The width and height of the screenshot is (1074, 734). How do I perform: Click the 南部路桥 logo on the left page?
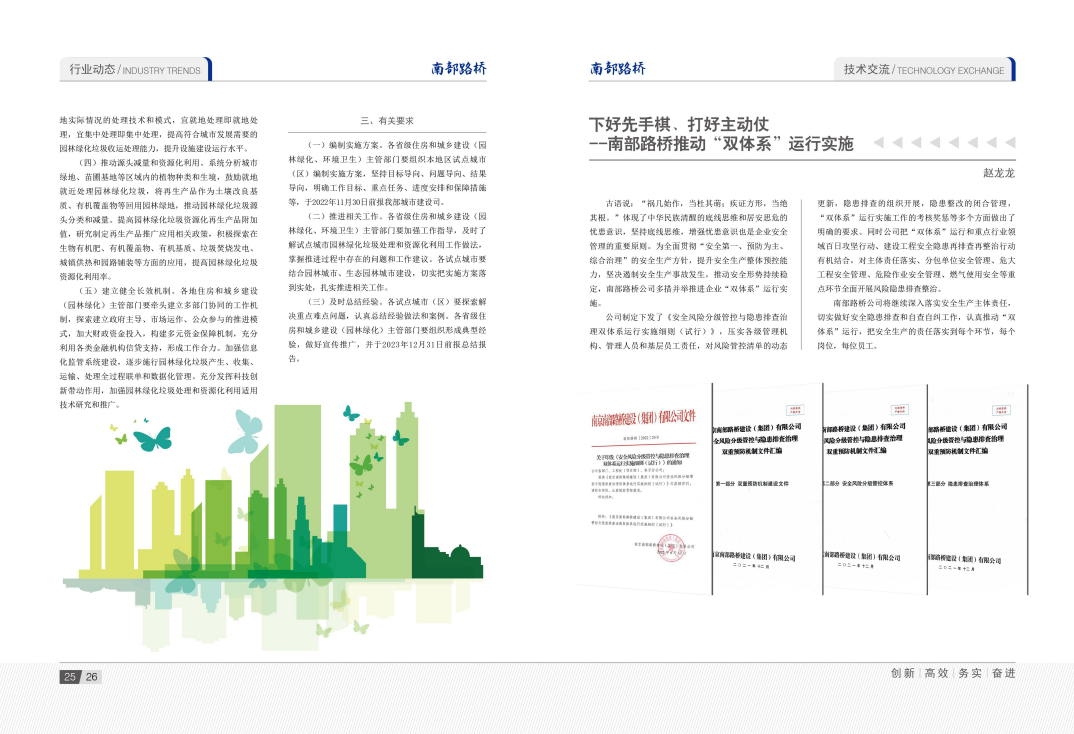click(459, 68)
